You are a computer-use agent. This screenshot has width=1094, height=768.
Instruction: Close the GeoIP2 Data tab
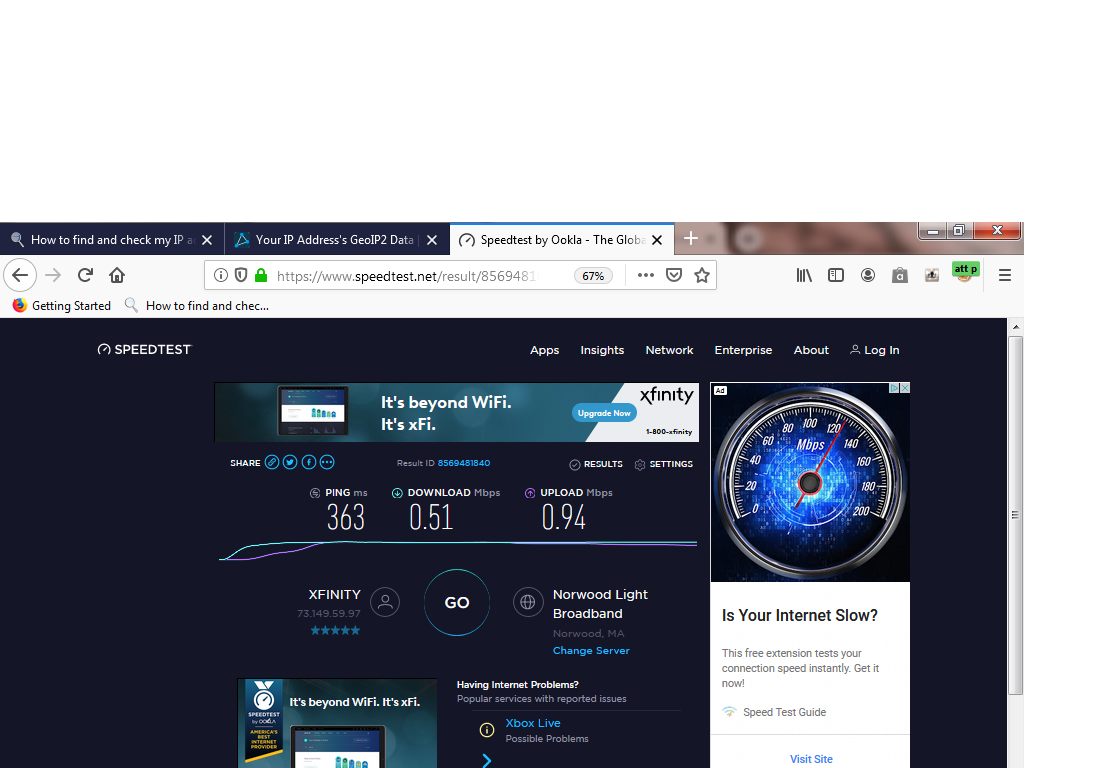pyautogui.click(x=432, y=240)
